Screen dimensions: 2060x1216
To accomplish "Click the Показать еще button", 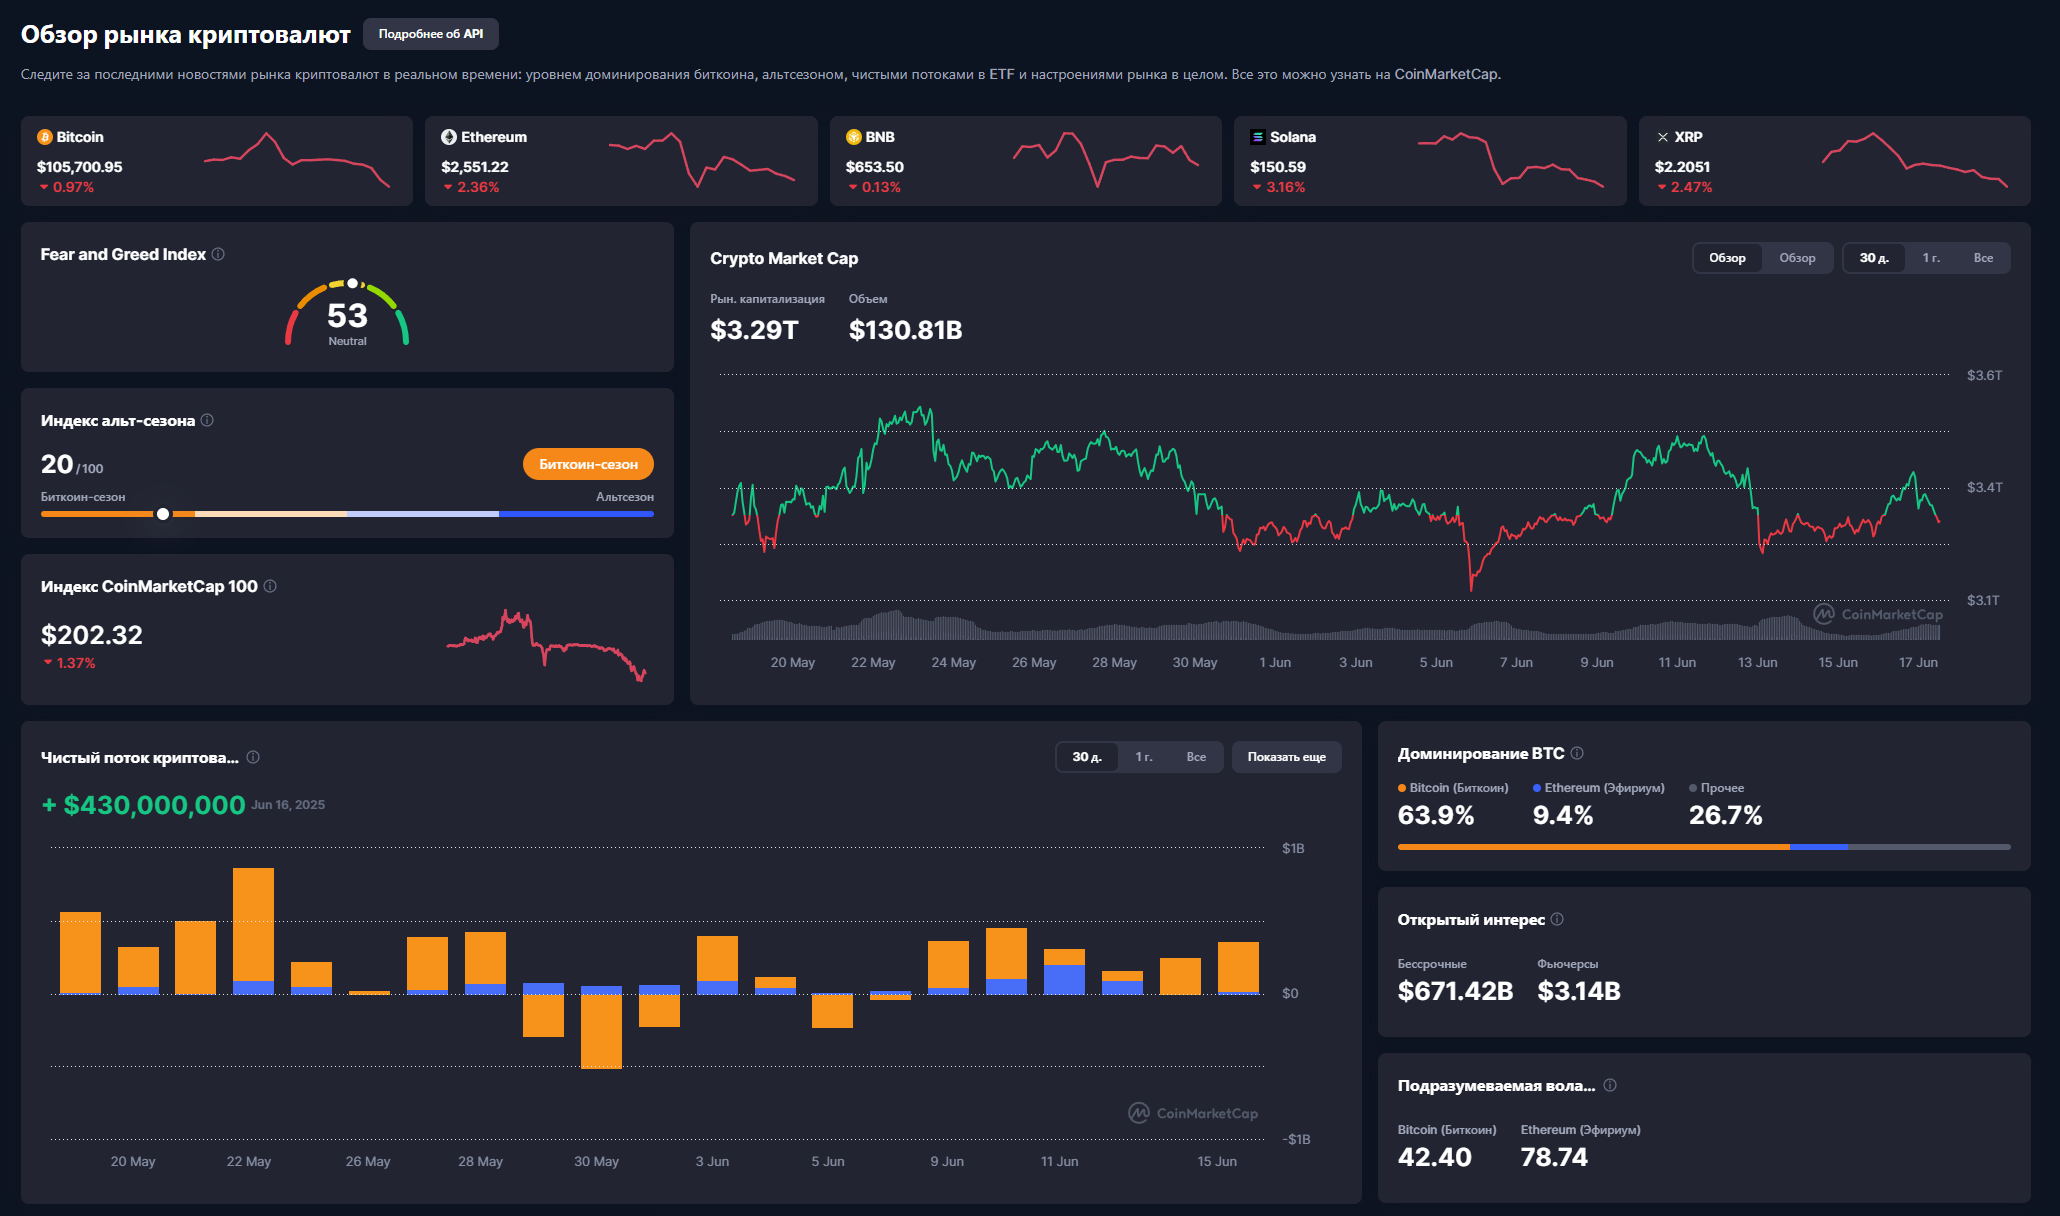I will pyautogui.click(x=1287, y=757).
